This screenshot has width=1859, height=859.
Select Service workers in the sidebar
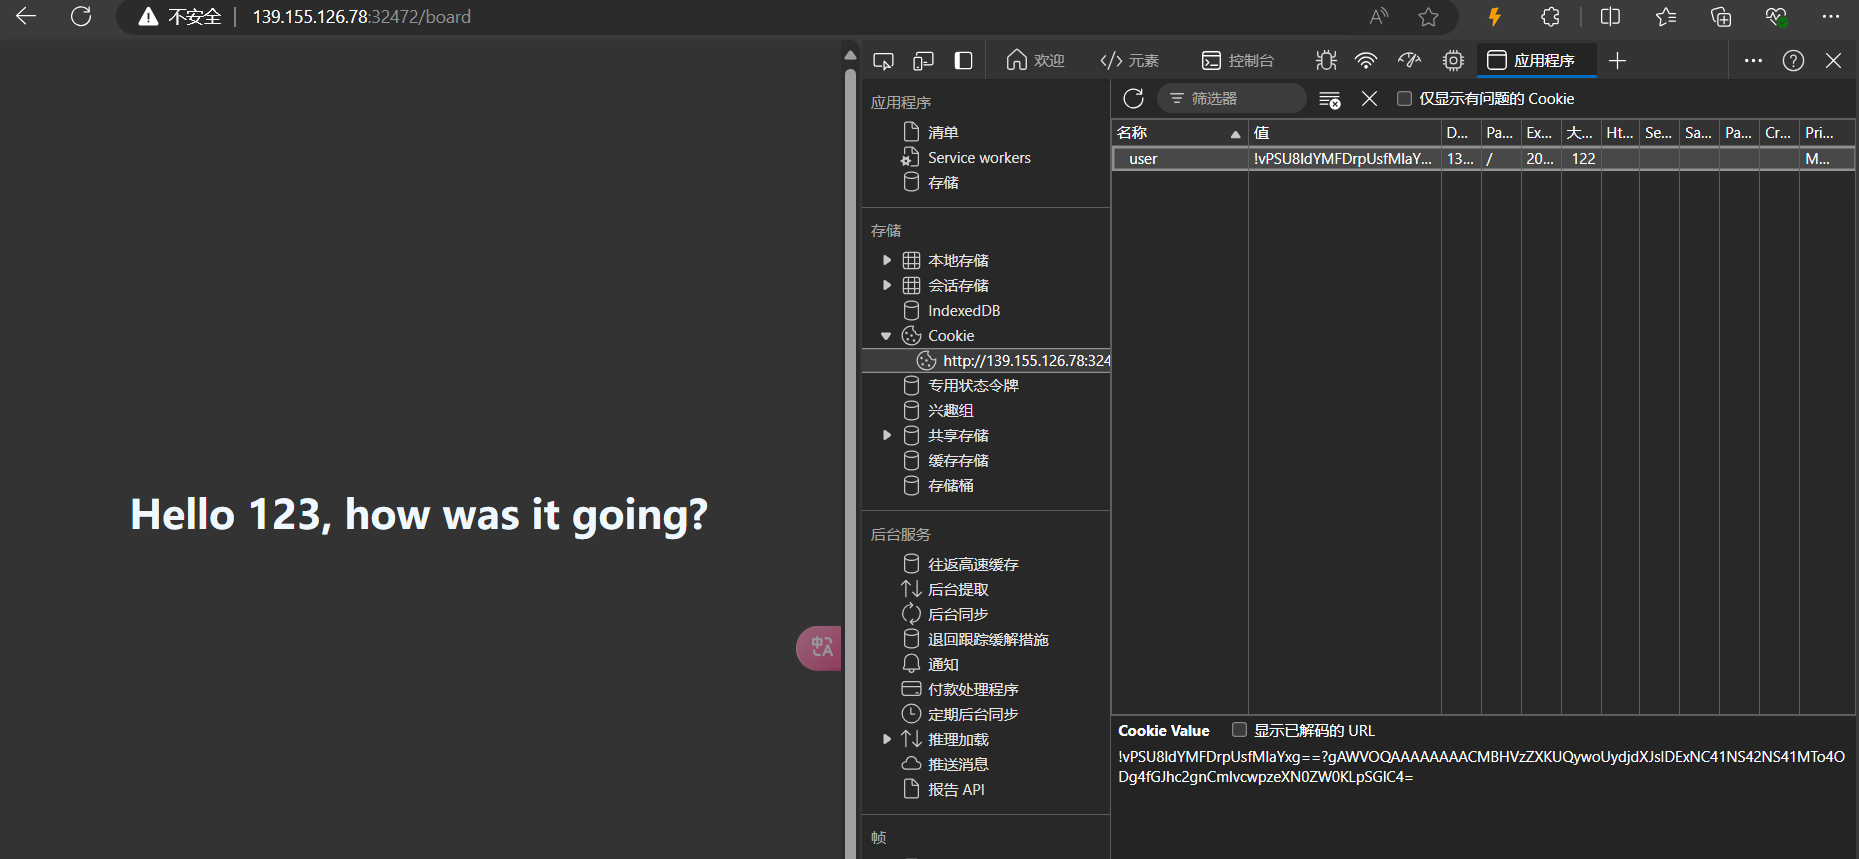(x=978, y=158)
